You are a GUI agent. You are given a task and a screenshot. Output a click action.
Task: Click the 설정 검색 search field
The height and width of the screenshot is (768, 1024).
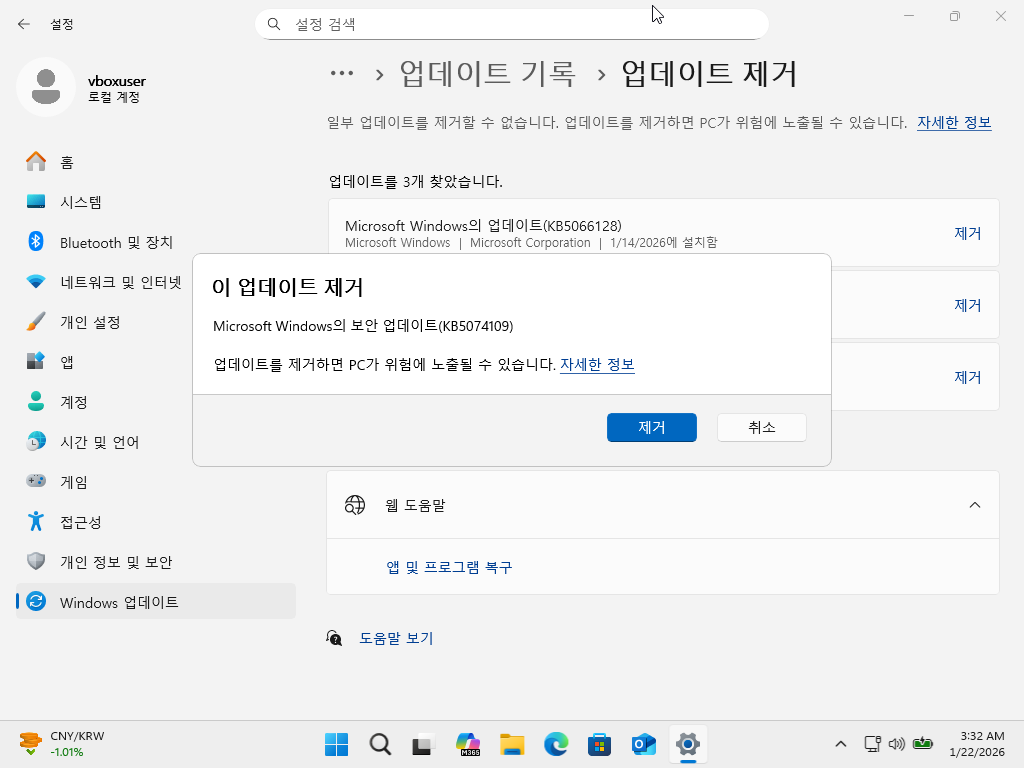(x=511, y=24)
